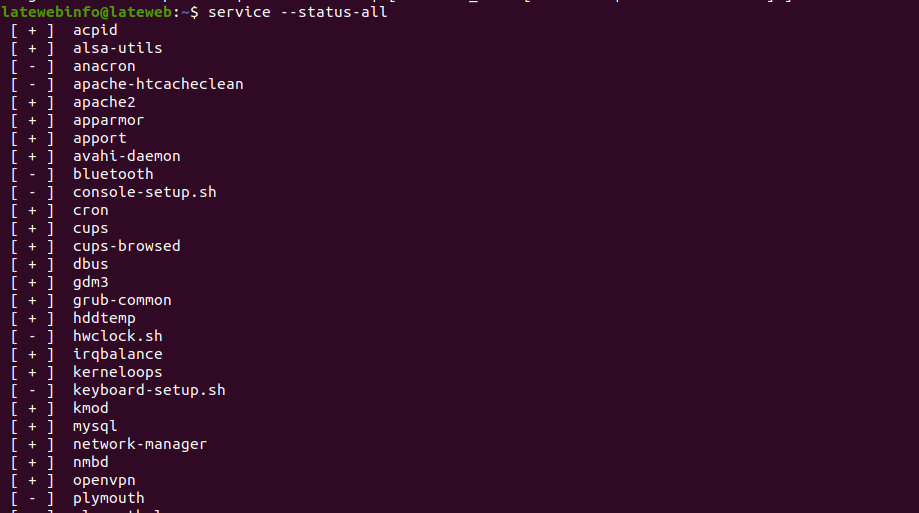The image size is (919, 513).
Task: Select the kerneloops service entry
Action: click(117, 372)
